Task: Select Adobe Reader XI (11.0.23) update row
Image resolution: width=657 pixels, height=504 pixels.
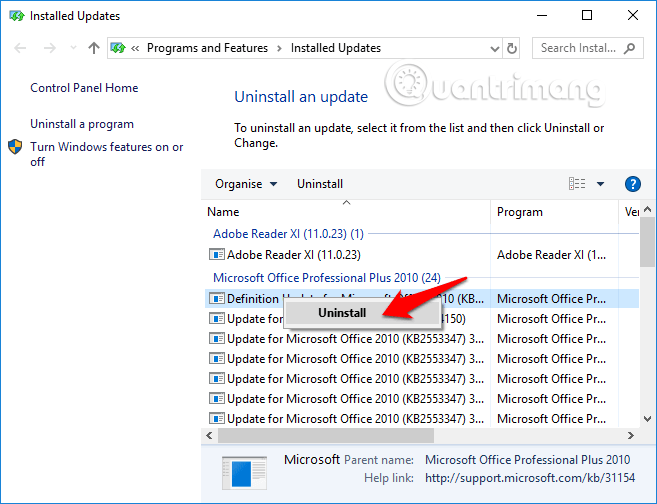Action: click(x=422, y=255)
